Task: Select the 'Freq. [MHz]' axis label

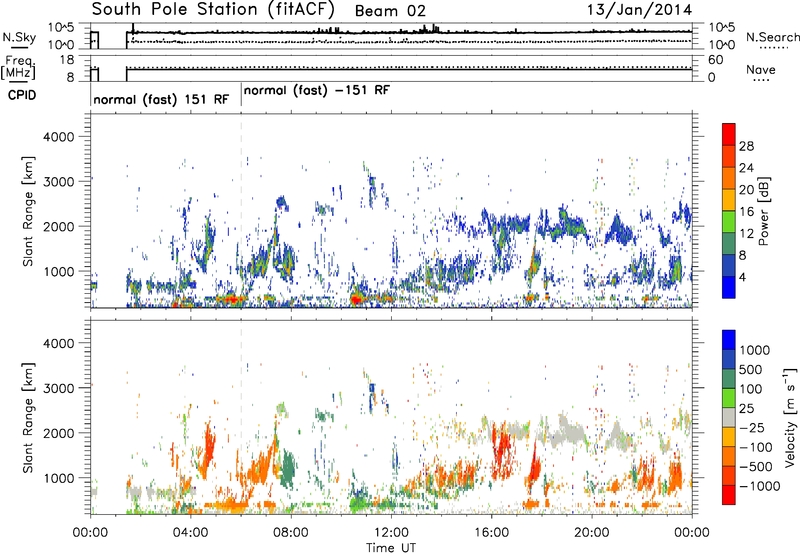Action: pyautogui.click(x=19, y=67)
